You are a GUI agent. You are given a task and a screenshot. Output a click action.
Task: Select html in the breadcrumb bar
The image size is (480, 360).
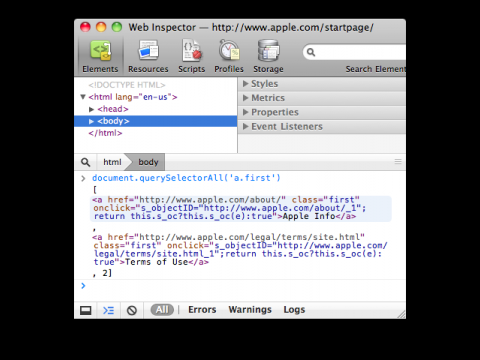112,162
